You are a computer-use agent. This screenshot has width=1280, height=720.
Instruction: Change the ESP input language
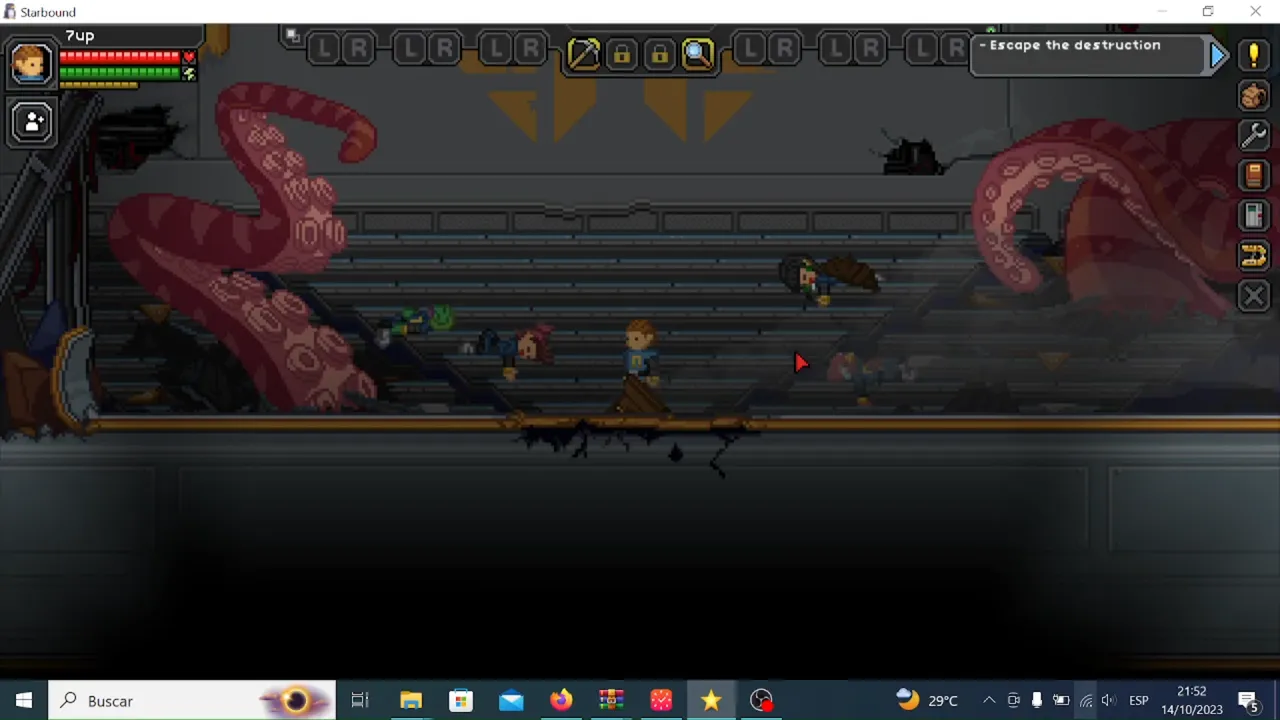pyautogui.click(x=1139, y=700)
